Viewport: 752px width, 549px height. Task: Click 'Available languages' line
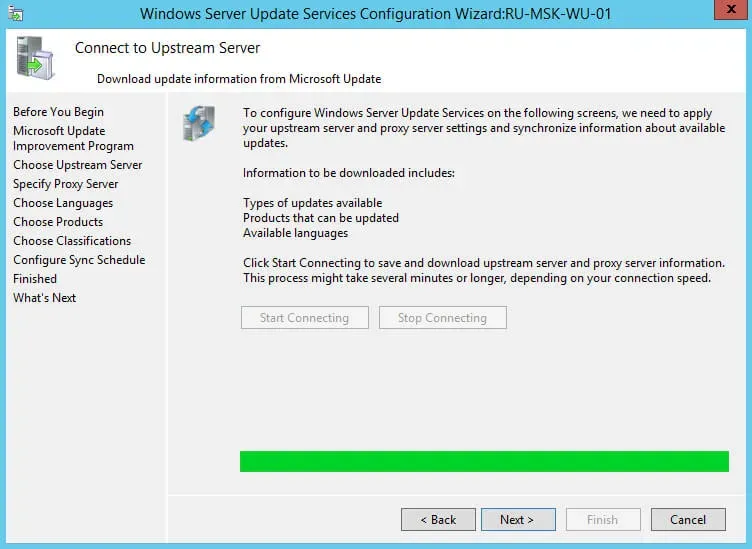295,233
